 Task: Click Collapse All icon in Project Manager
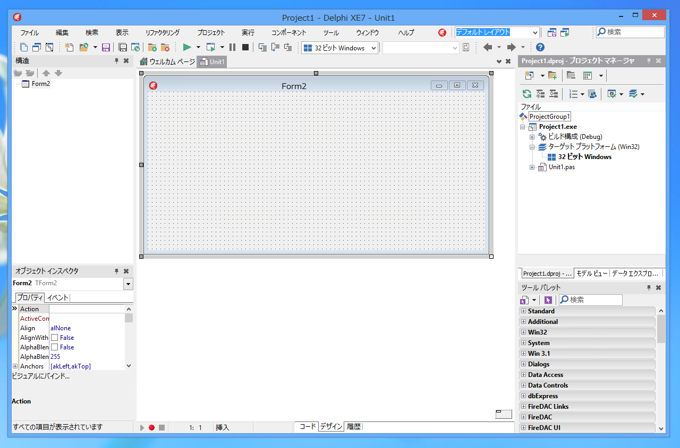click(554, 94)
